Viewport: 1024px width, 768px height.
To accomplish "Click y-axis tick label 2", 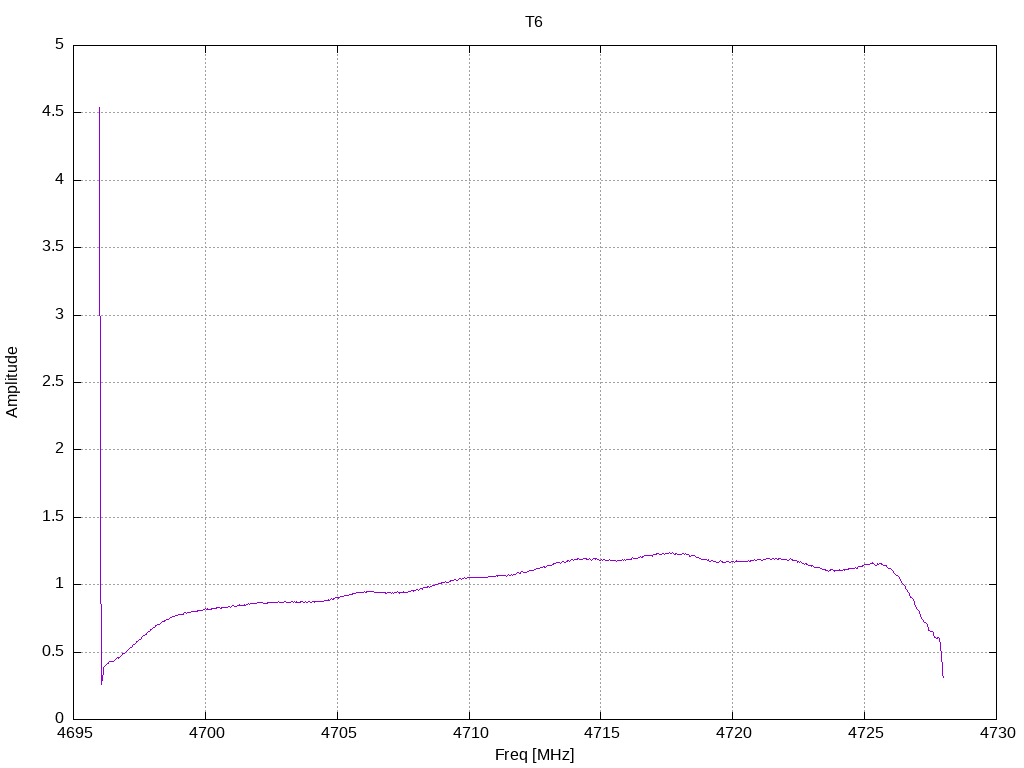I will coord(59,449).
